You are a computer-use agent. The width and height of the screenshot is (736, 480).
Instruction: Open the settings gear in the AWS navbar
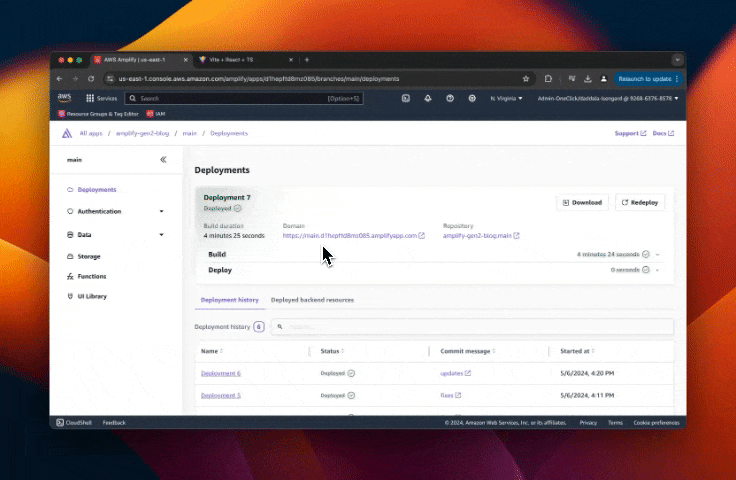[472, 98]
